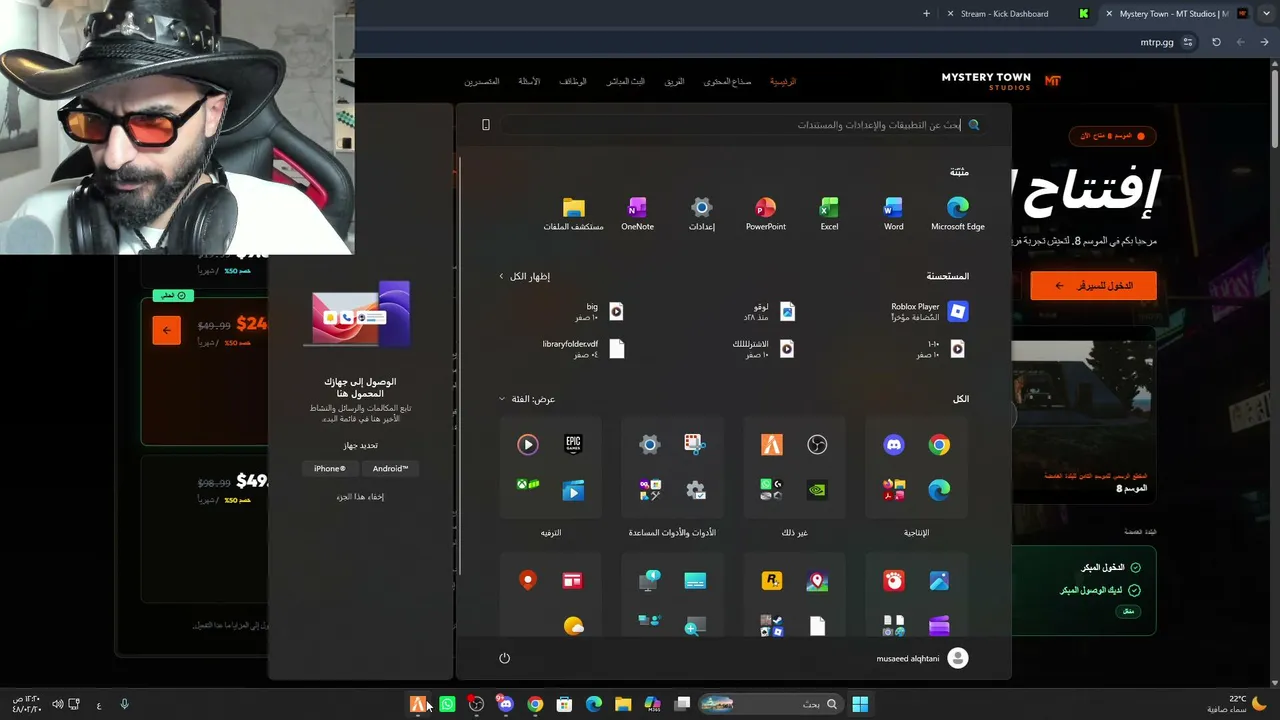The width and height of the screenshot is (1280, 720).
Task: Open Microsoft Edge on taskbar
Action: pyautogui.click(x=593, y=704)
